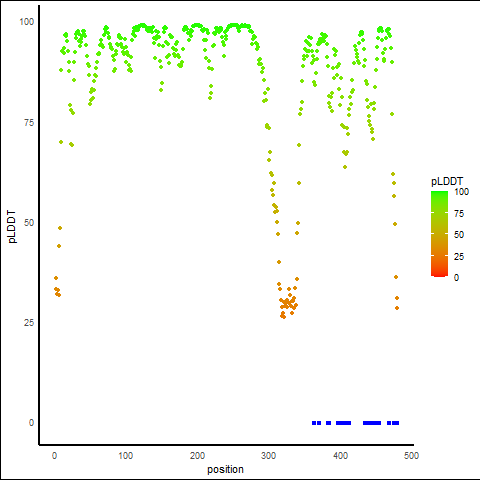Select the x-axis tick label 500
This screenshot has width=480, height=480.
(411, 456)
